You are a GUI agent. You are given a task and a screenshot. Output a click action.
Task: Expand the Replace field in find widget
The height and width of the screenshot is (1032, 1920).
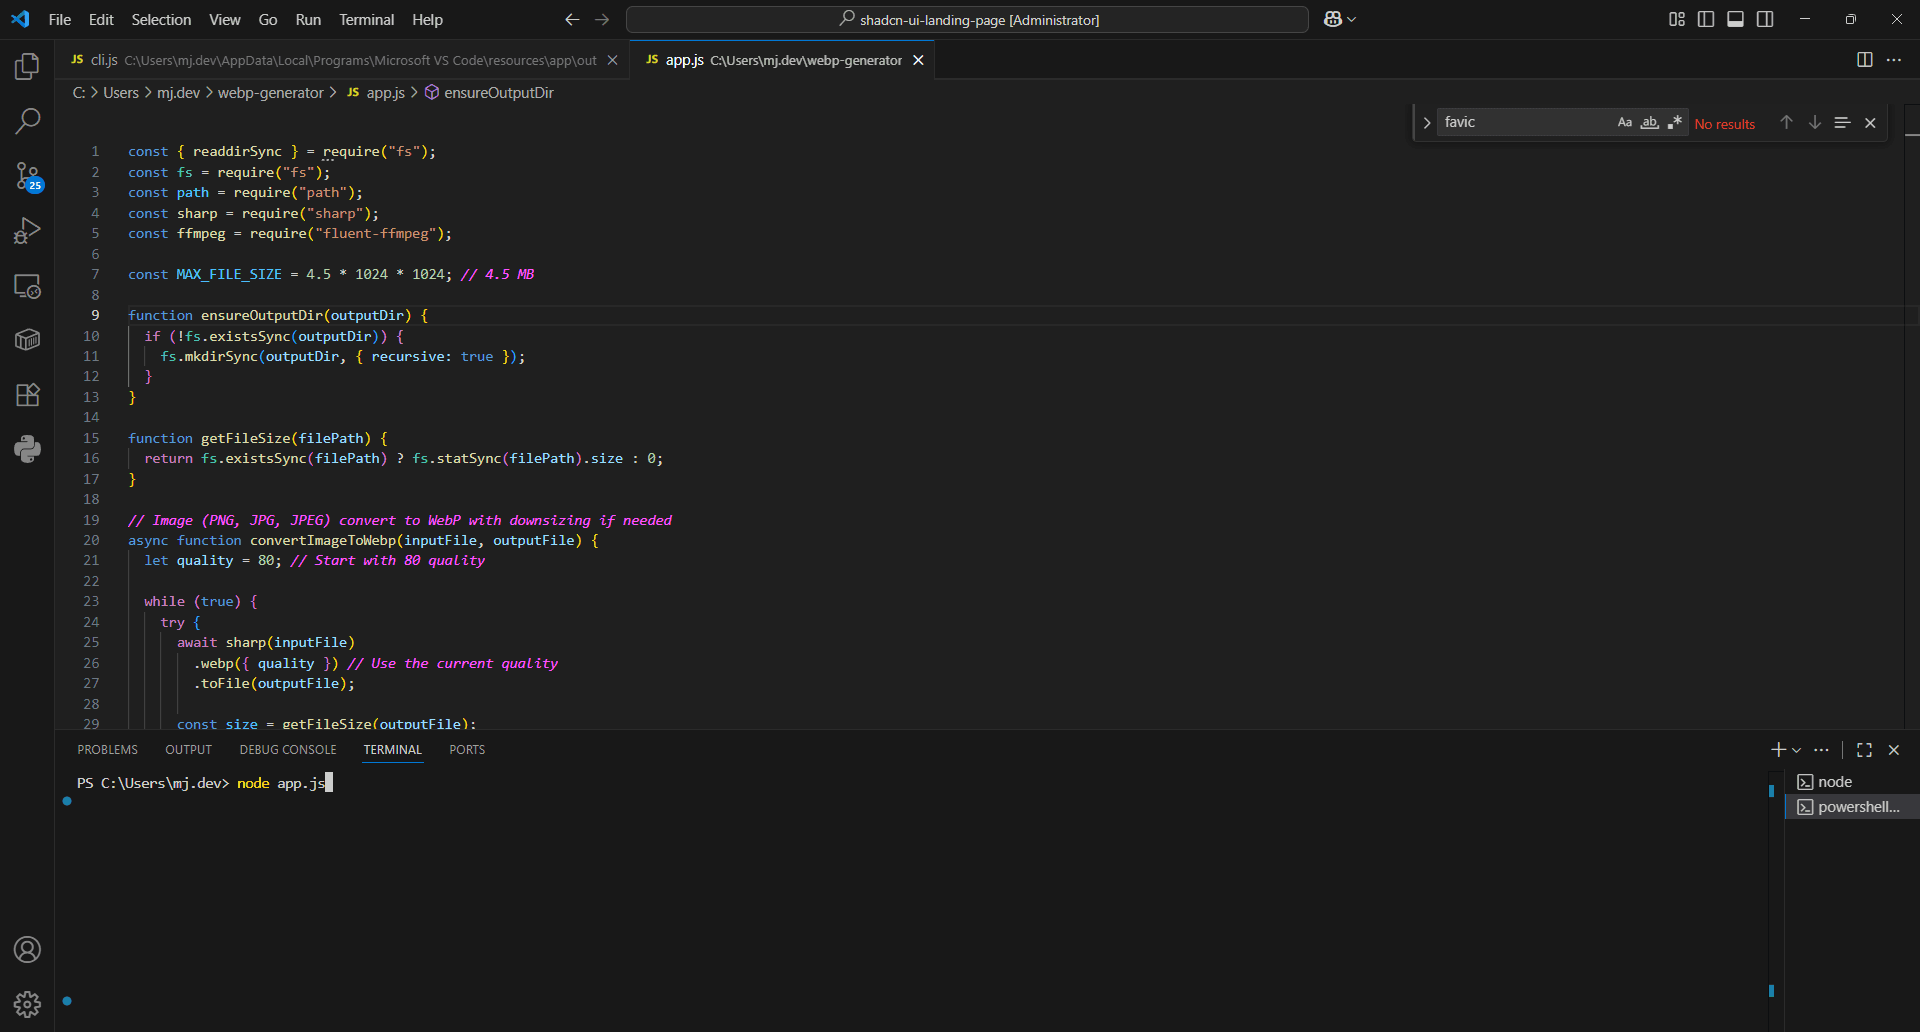coord(1426,123)
